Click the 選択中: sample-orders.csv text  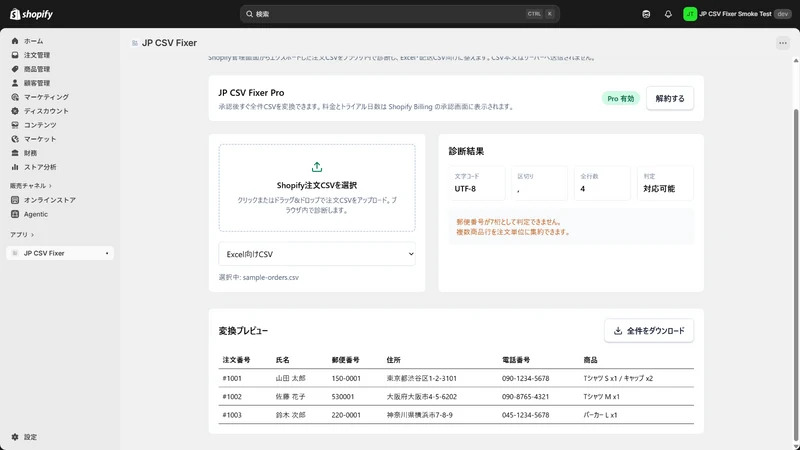tap(259, 278)
